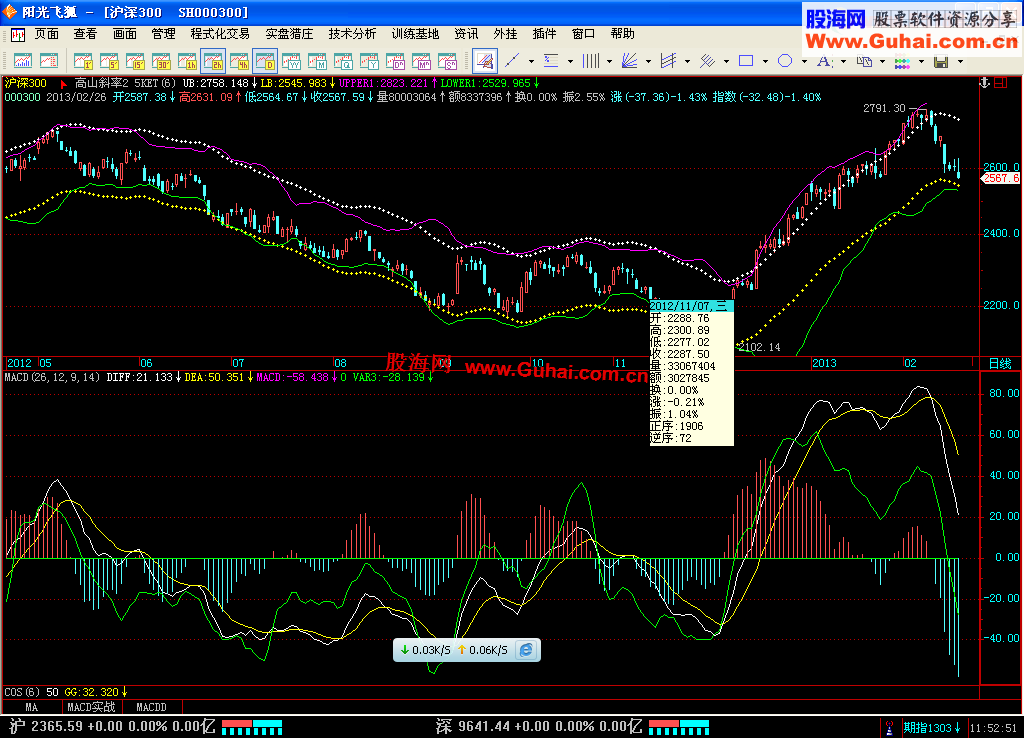Toggle the daily (D) period button
The width and height of the screenshot is (1024, 738).
pyautogui.click(x=265, y=61)
